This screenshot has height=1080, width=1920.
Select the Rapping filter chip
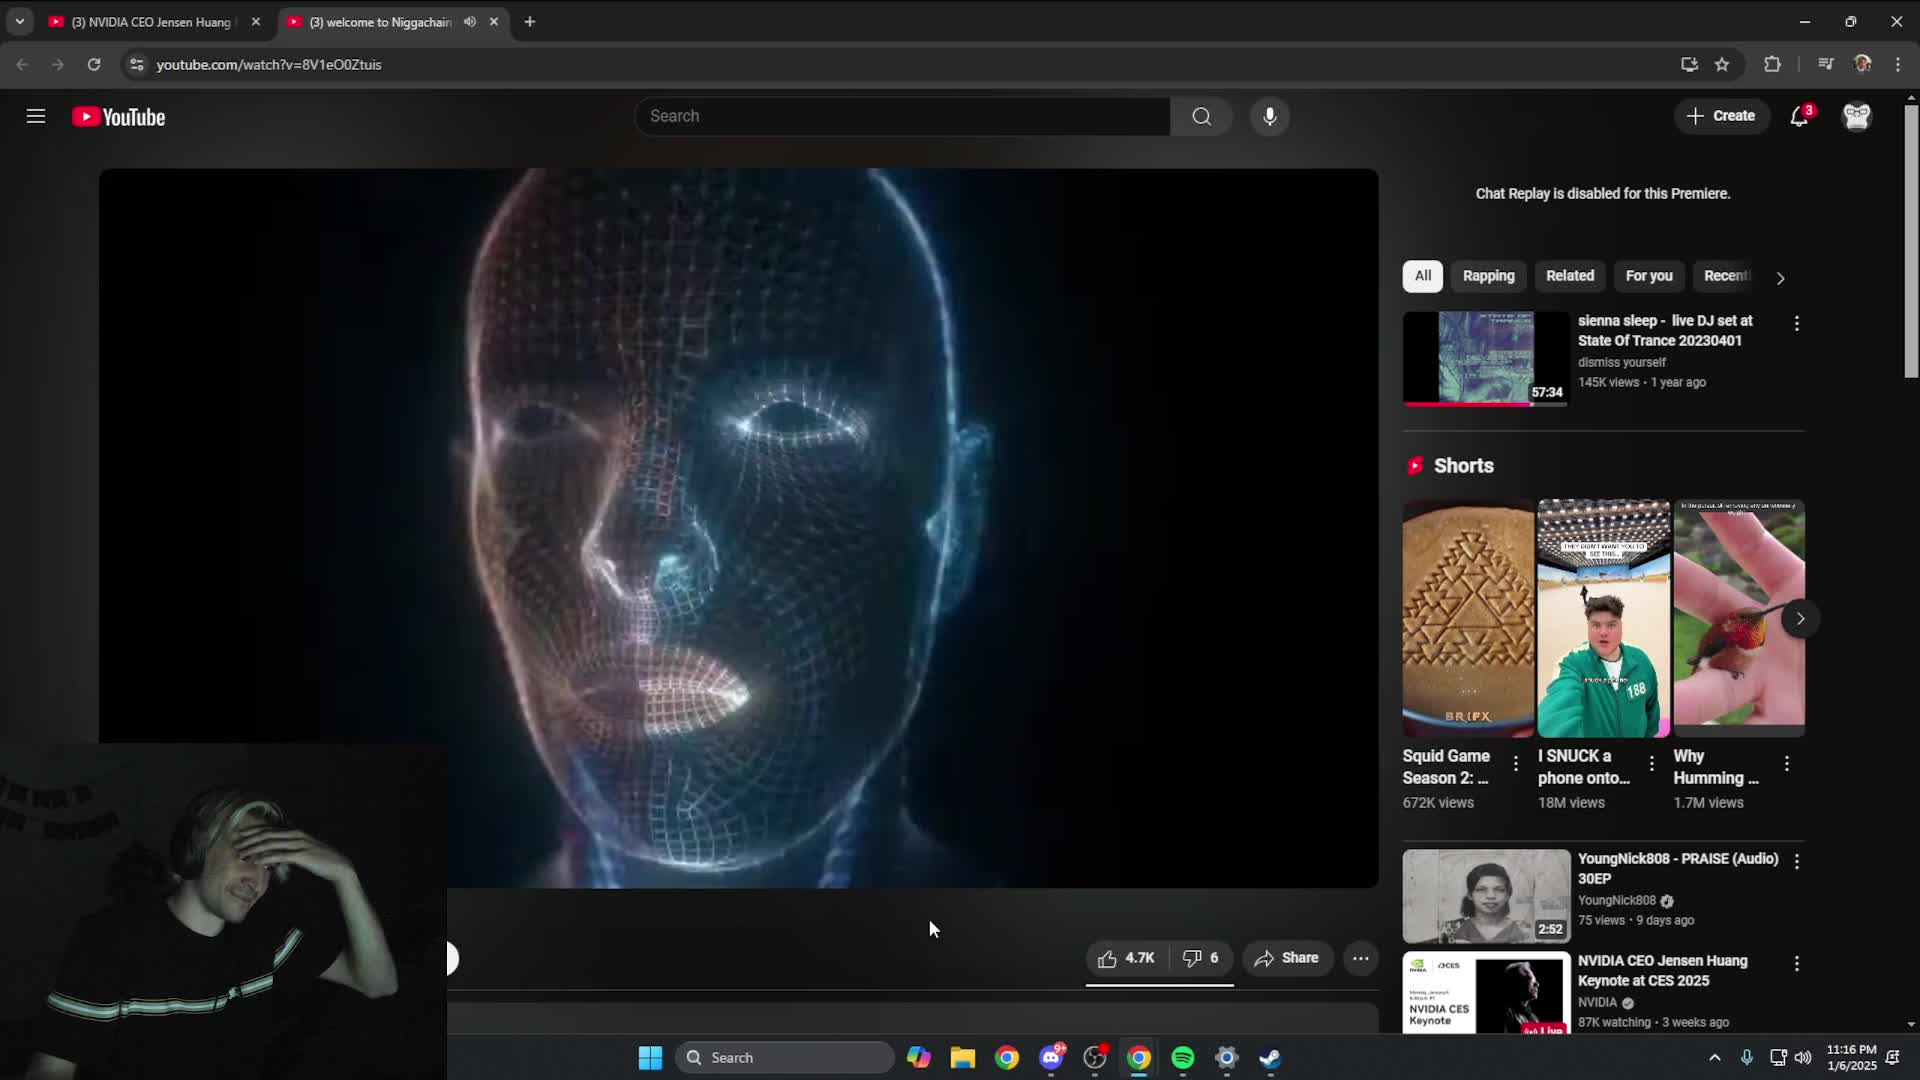pos(1488,276)
